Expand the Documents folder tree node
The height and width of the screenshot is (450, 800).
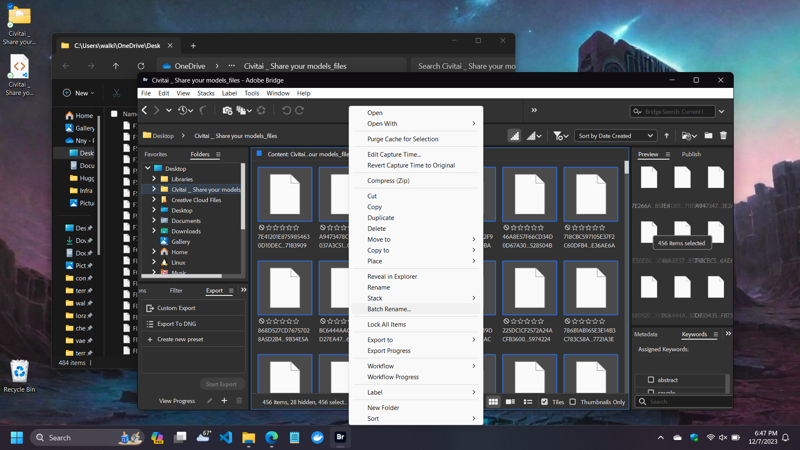click(154, 220)
